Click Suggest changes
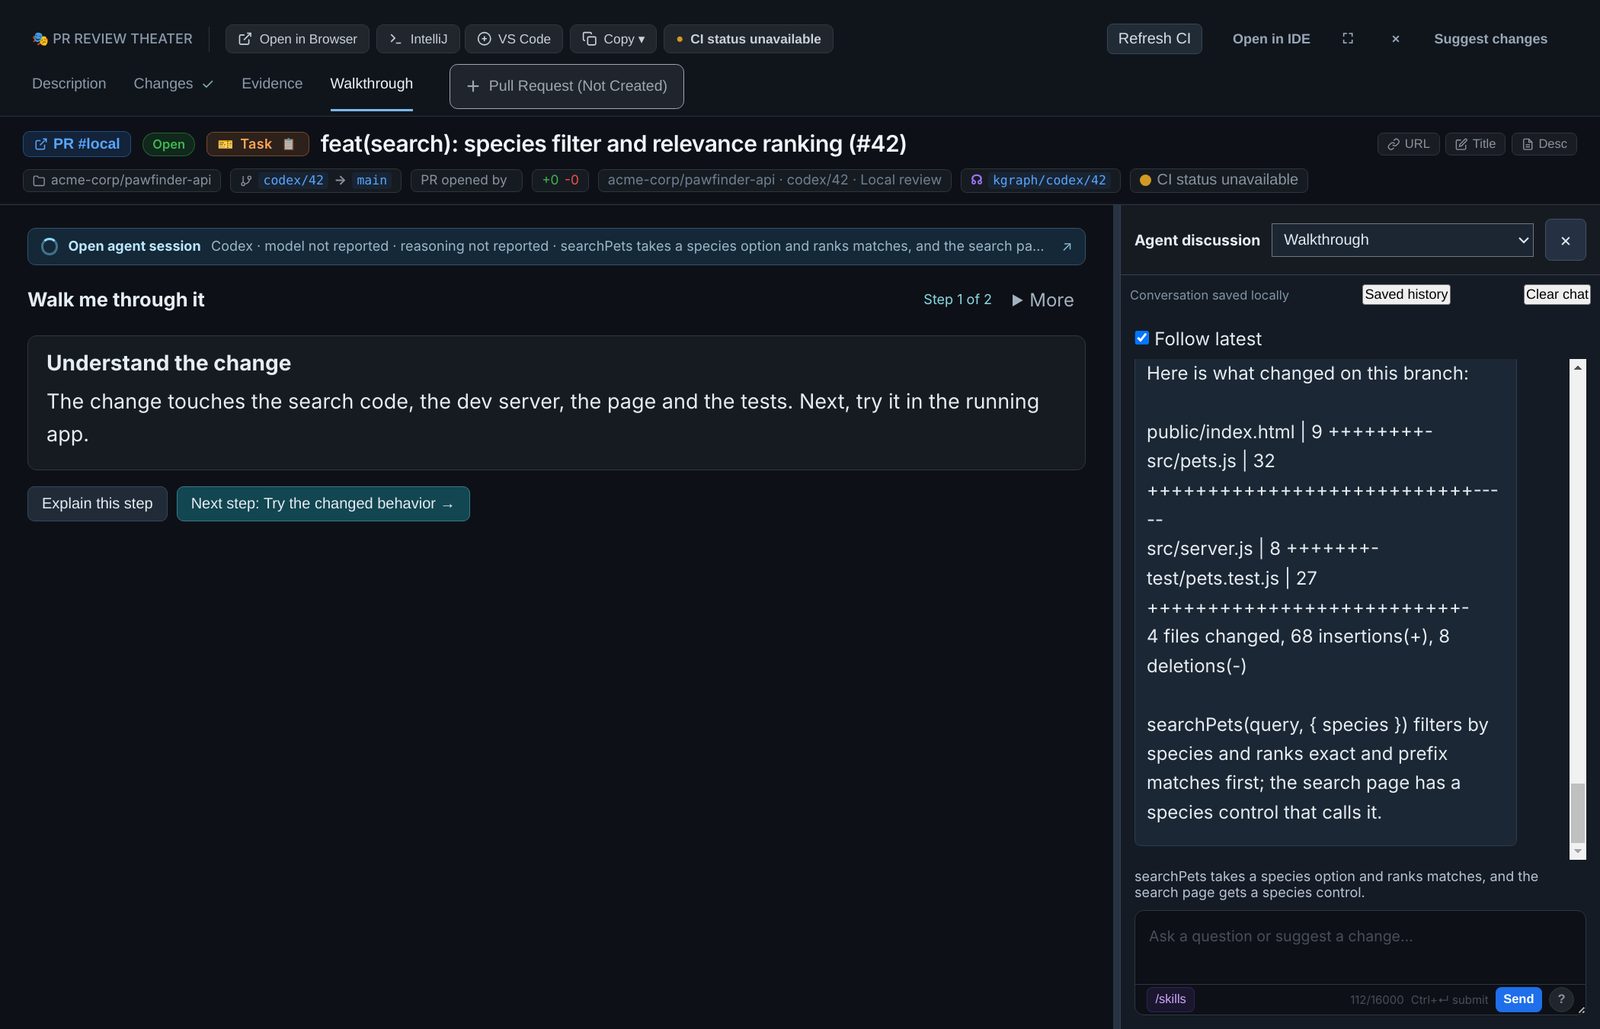 point(1490,39)
